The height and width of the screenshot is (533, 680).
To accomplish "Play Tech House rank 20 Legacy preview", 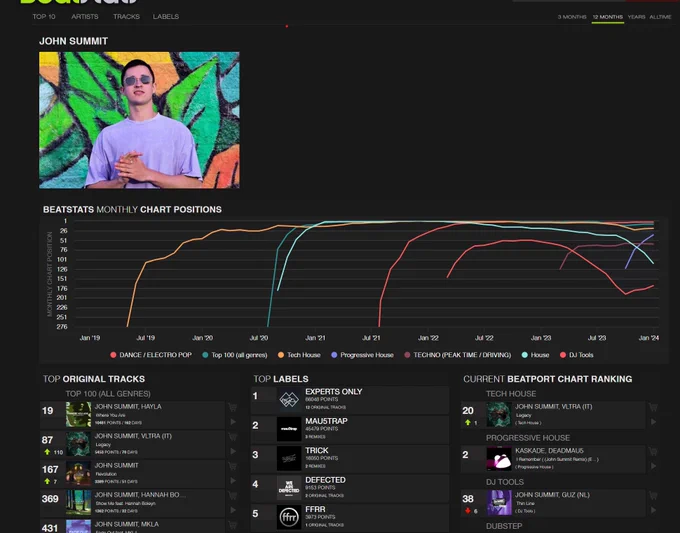I will click(654, 422).
